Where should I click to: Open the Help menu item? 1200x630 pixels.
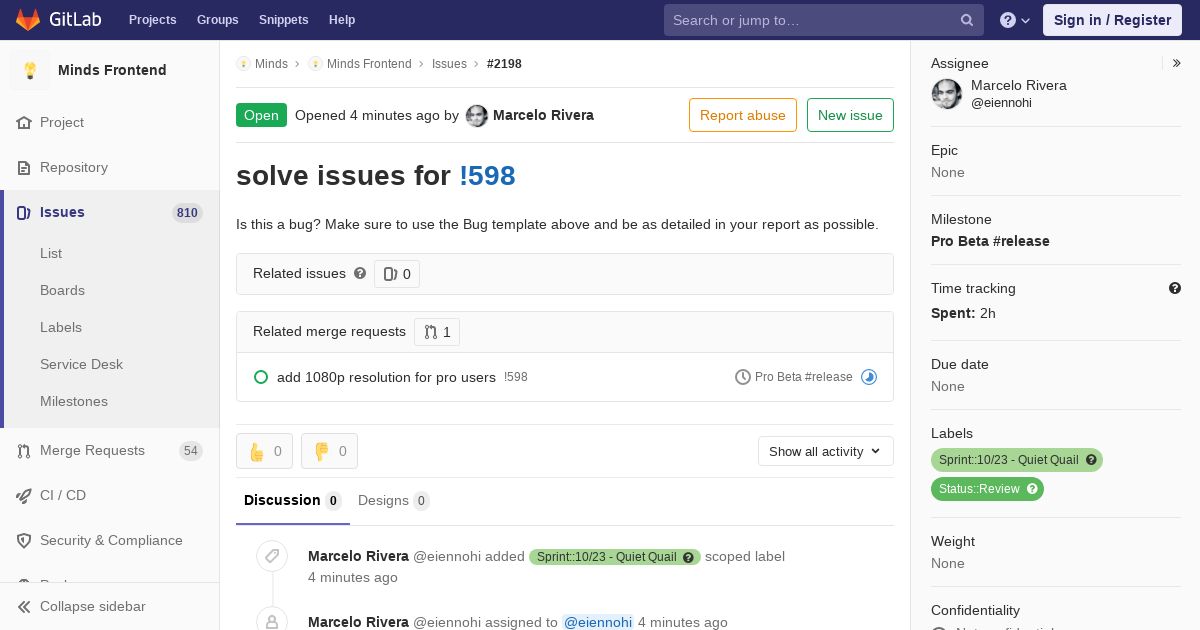click(x=342, y=20)
